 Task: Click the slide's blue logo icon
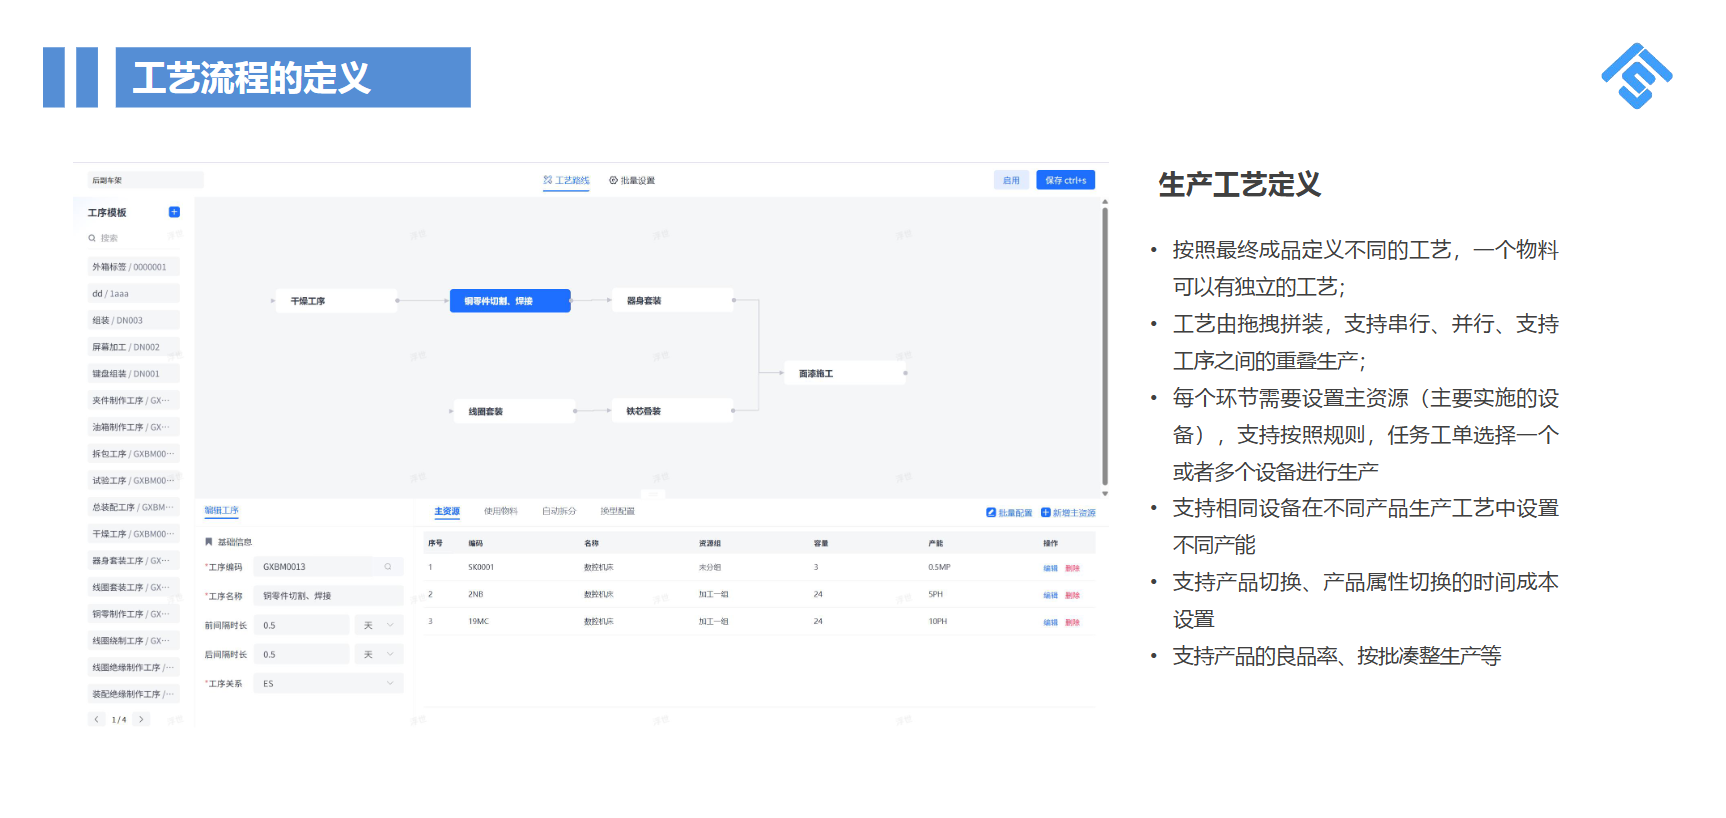[x=1637, y=76]
